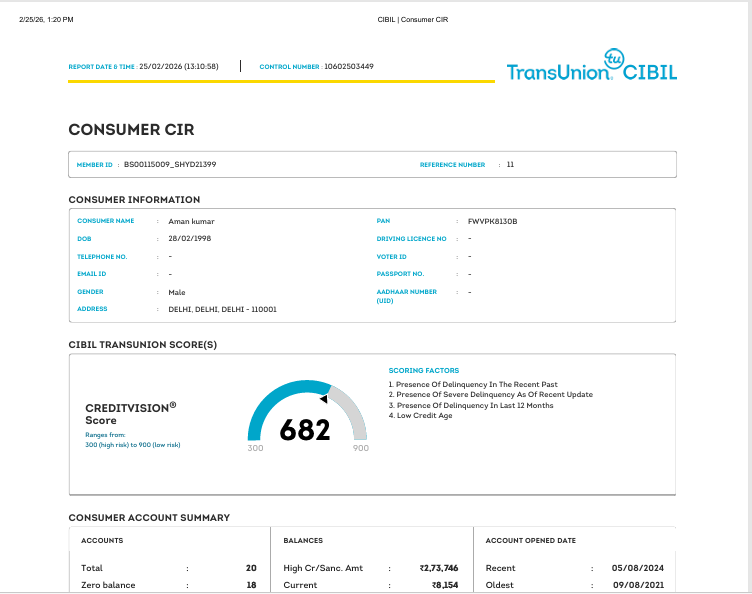This screenshot has height=594, width=752.
Task: Click the Low Credit Age scoring factor
Action: pos(421,416)
